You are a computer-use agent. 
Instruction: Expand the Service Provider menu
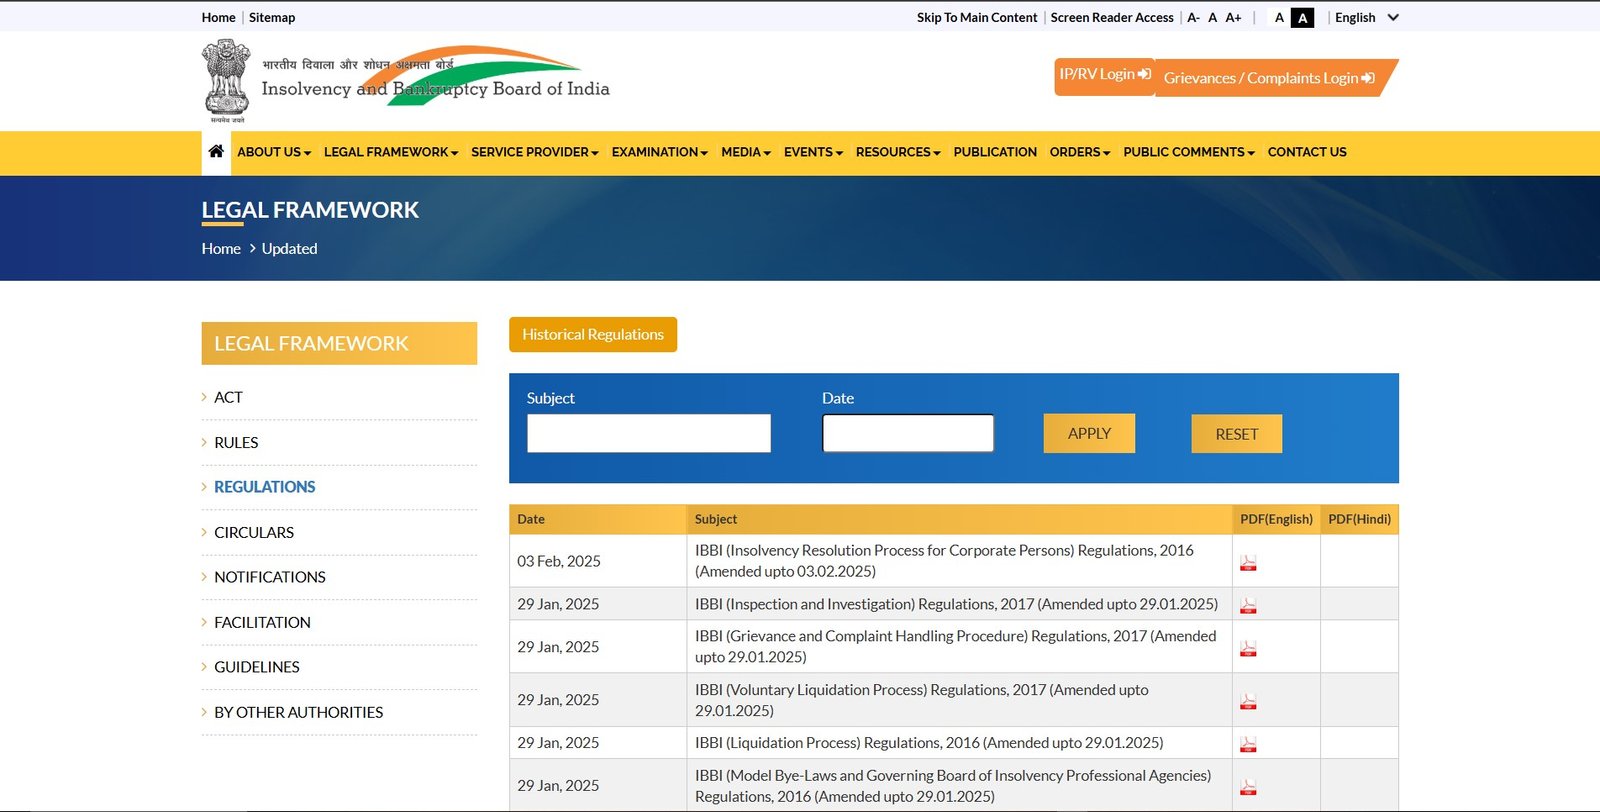point(534,152)
